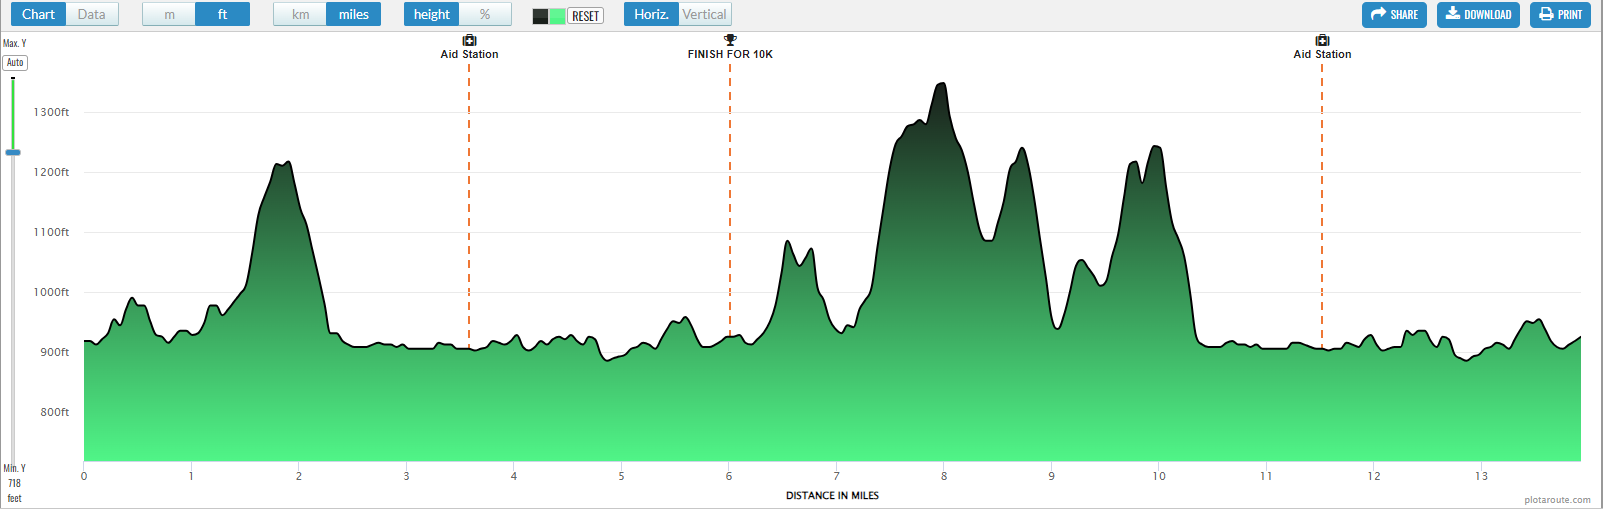This screenshot has height=509, width=1603.
Task: Open the dark chart color swatch
Action: coord(540,16)
